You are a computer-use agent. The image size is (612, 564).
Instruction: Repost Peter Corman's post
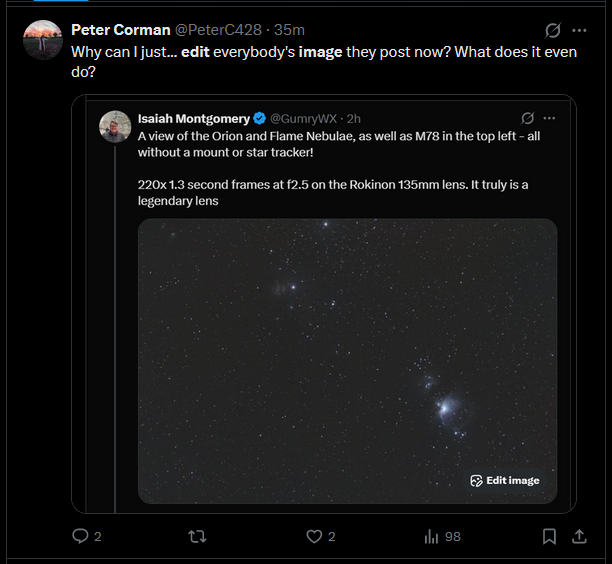tap(197, 536)
